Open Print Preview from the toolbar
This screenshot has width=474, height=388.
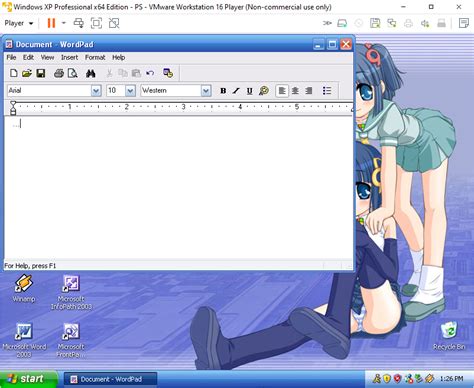(x=72, y=73)
